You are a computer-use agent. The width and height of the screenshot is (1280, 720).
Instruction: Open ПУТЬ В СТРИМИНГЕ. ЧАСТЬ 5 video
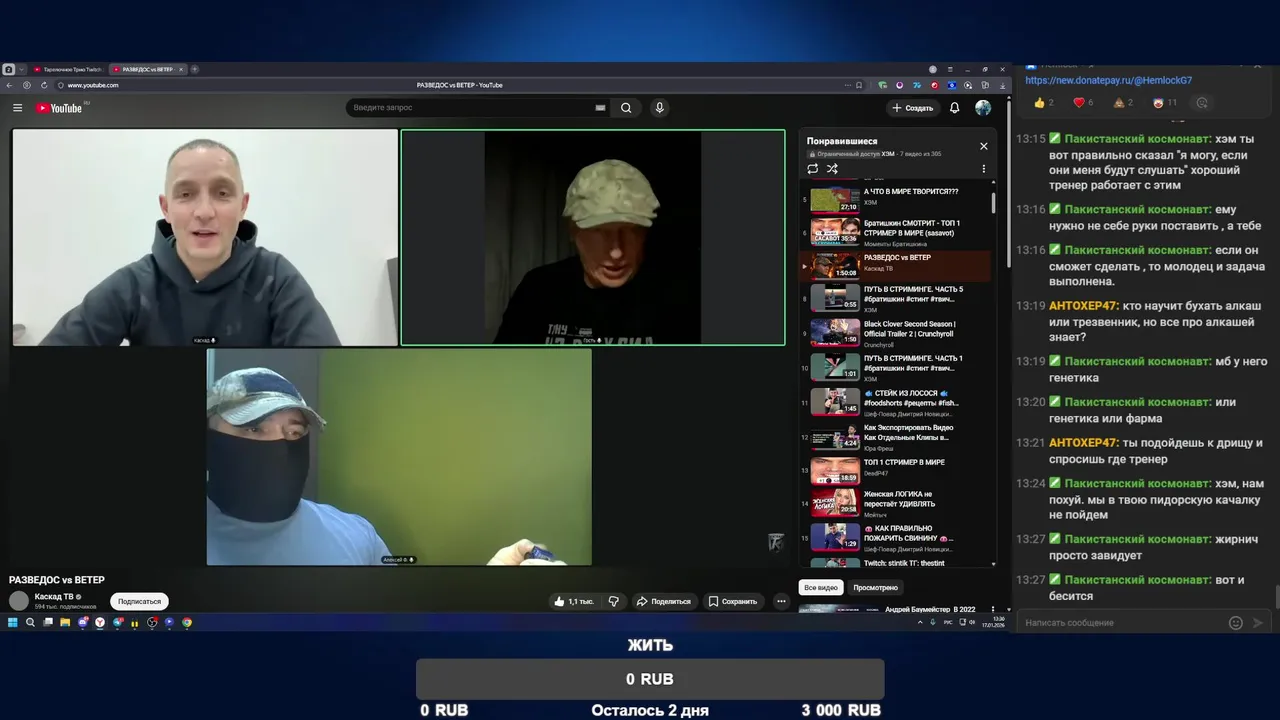point(897,299)
